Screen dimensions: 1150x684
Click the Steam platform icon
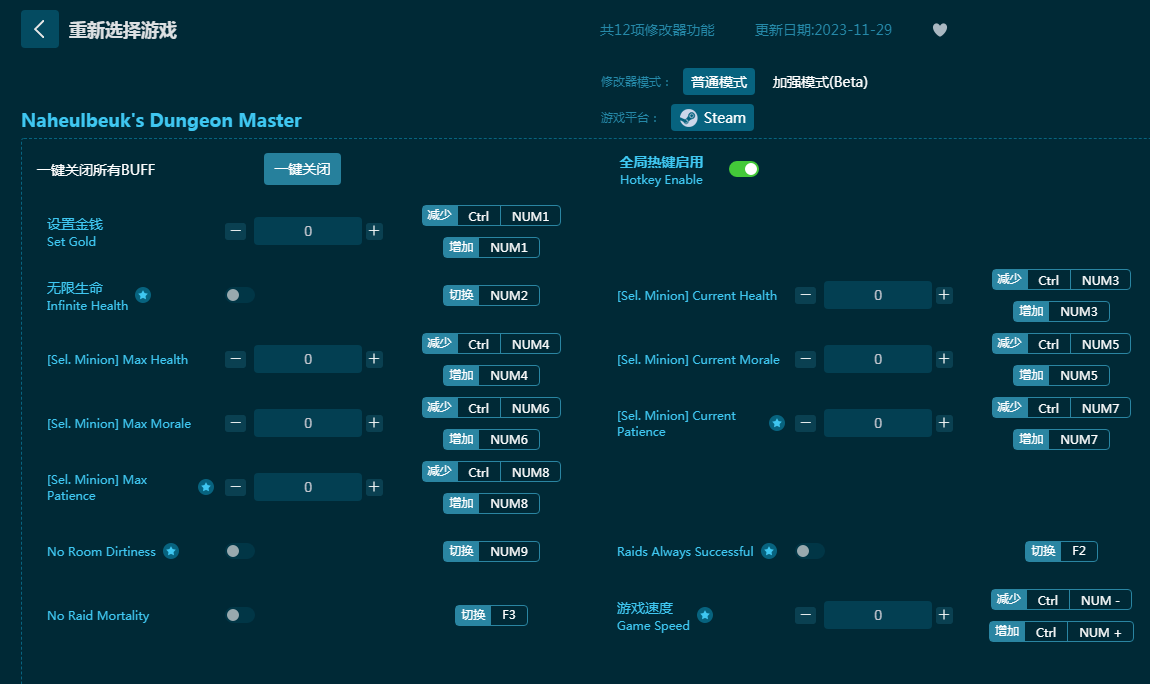pos(689,118)
